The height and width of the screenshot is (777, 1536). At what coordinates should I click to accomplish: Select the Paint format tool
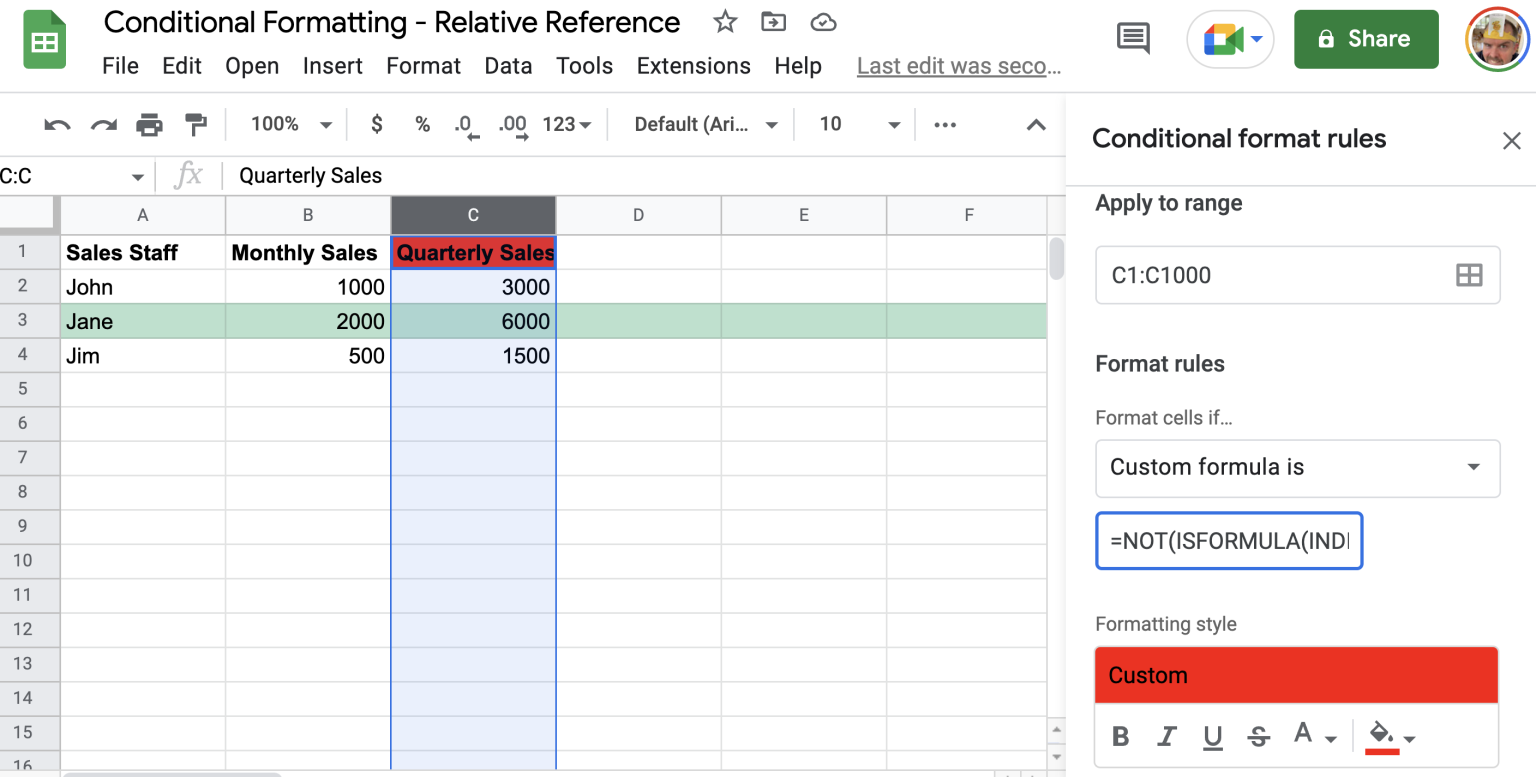[x=196, y=124]
